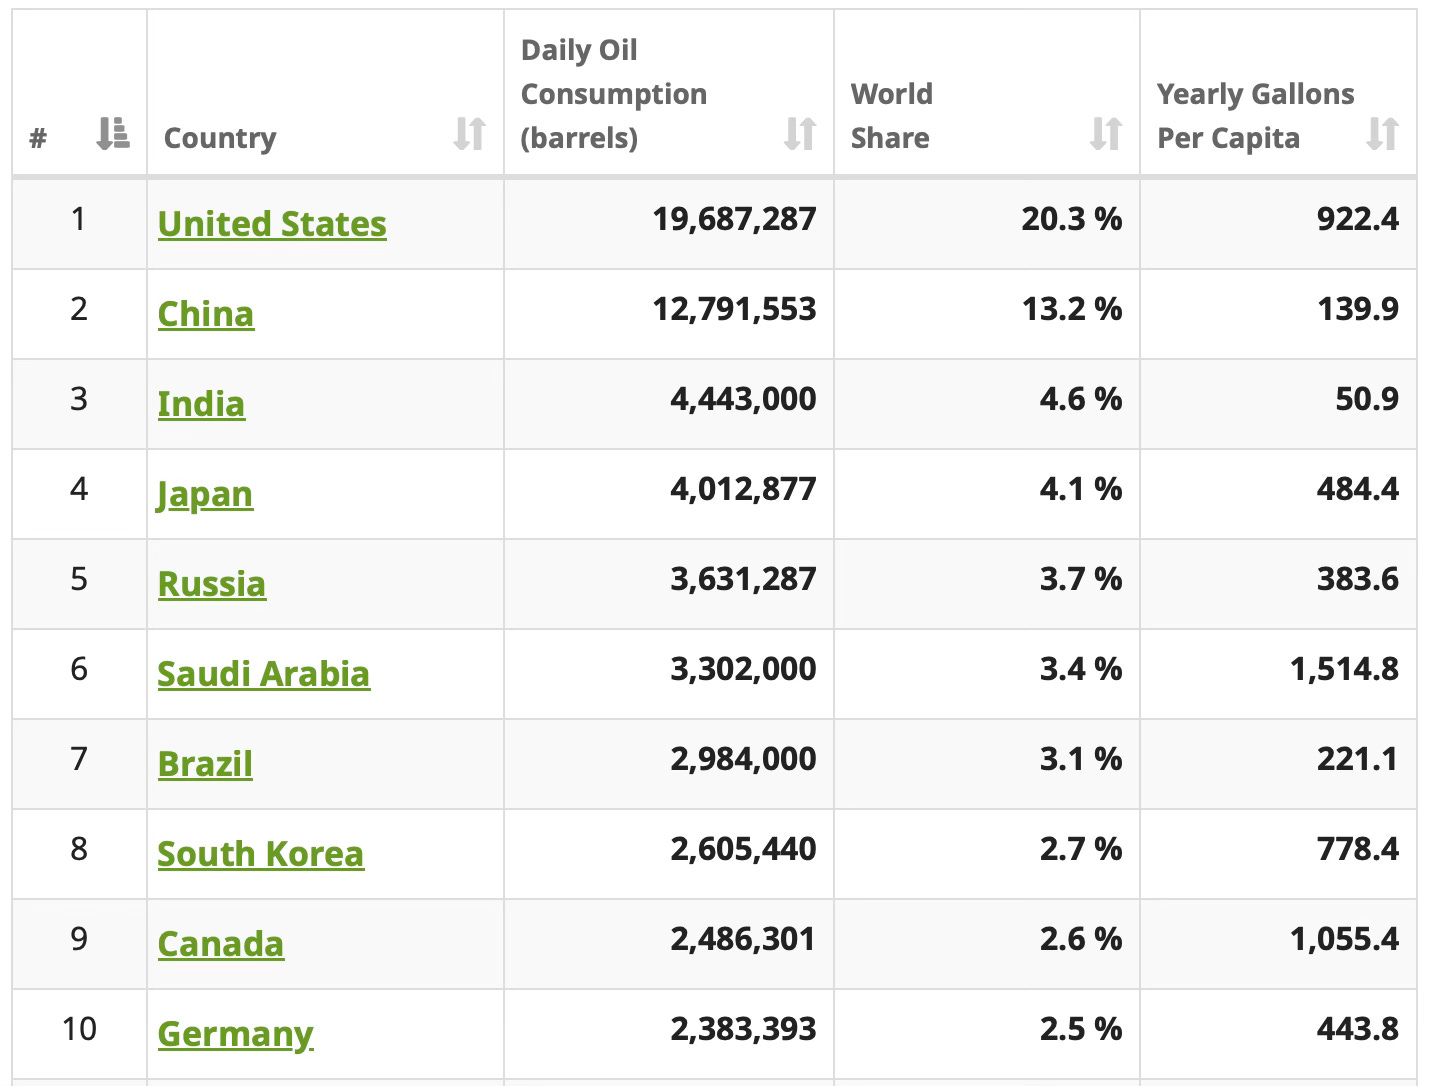Select the value 3,631,287

click(744, 579)
